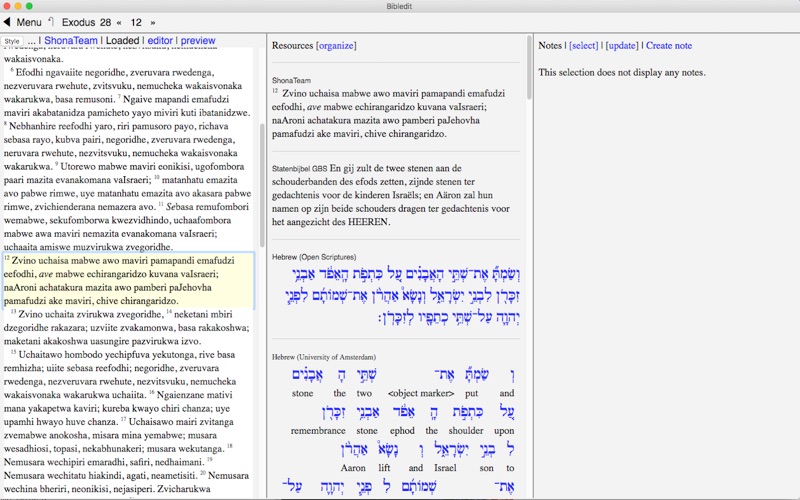
Task: Click the ellipsis next to Style
Action: [31, 41]
